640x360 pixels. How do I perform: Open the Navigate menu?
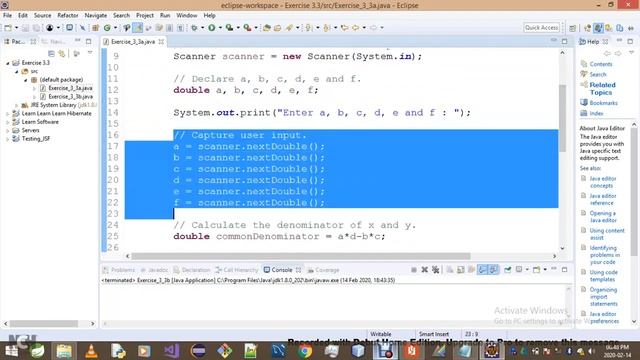pos(96,16)
